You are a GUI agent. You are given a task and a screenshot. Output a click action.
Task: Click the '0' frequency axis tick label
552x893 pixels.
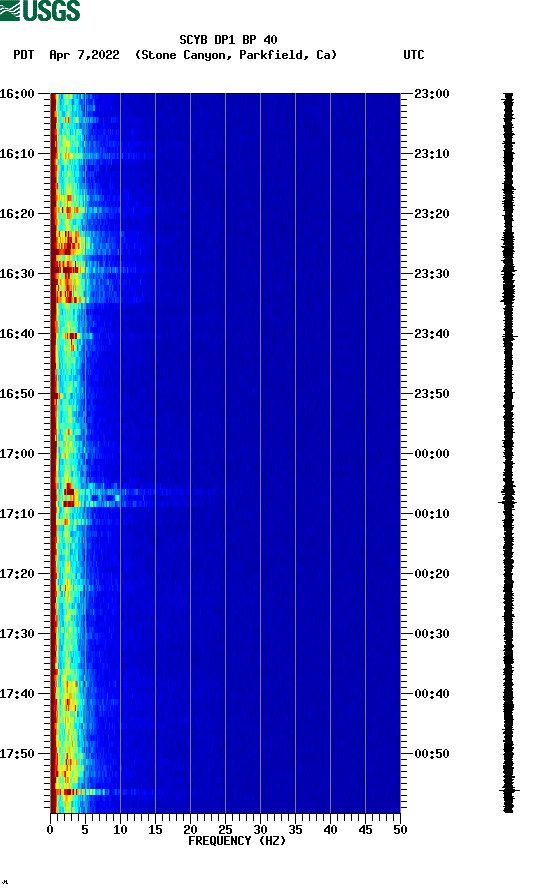click(x=50, y=830)
